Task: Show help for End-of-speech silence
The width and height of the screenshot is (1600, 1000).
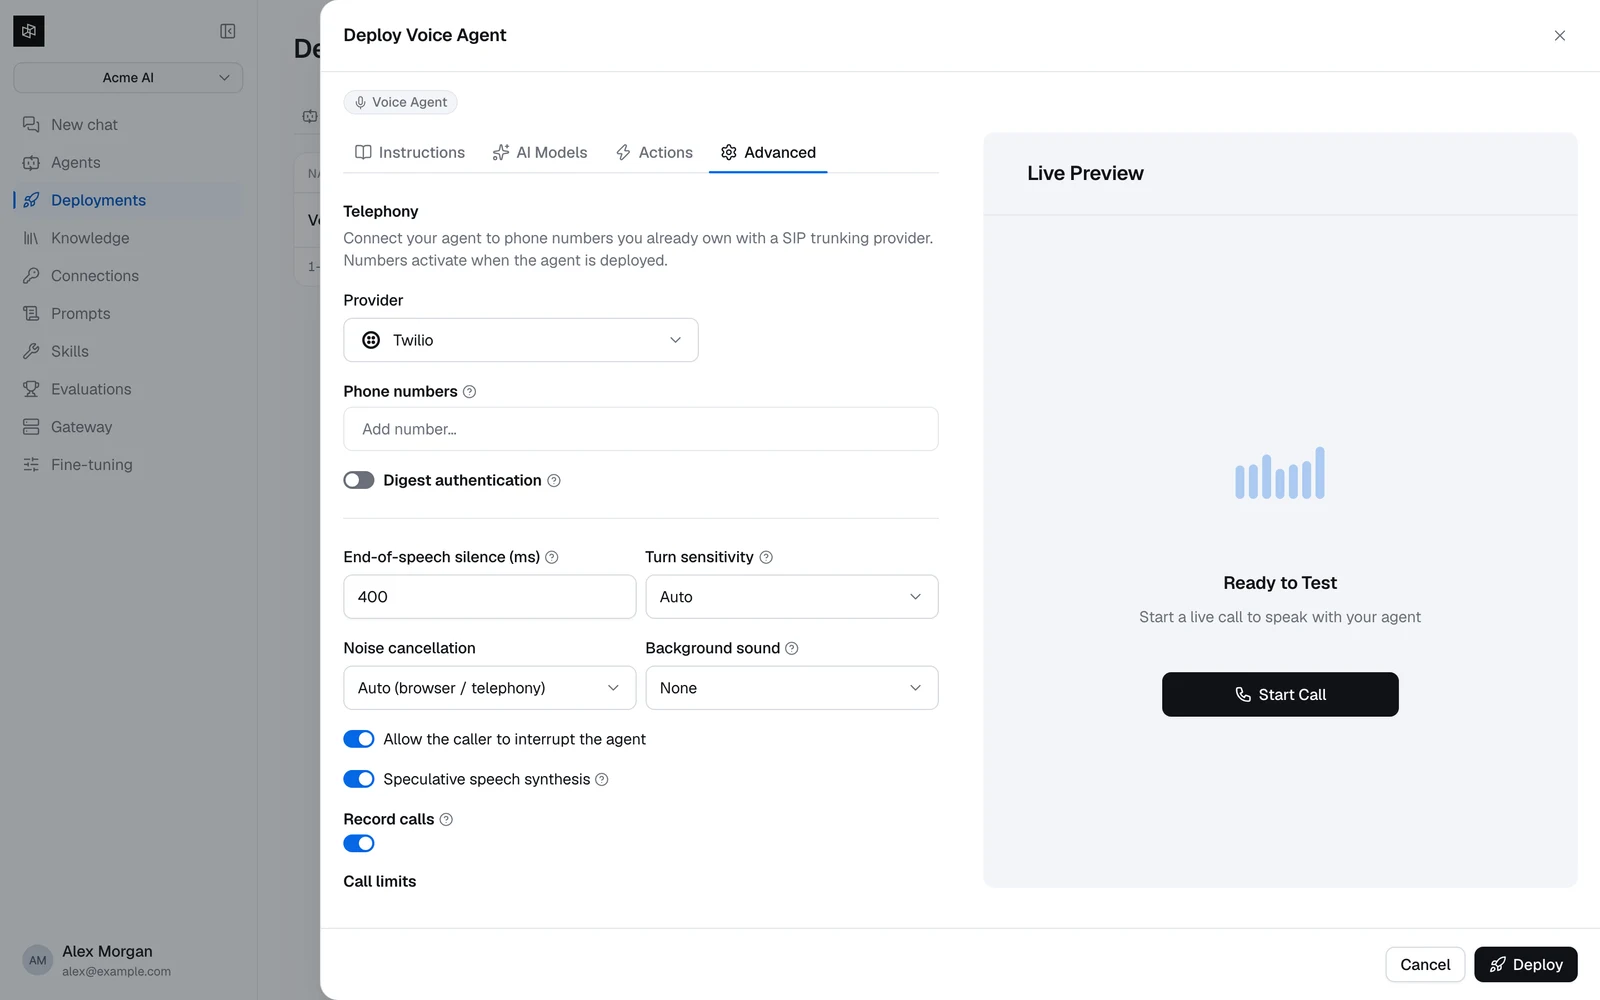Action: pos(552,557)
